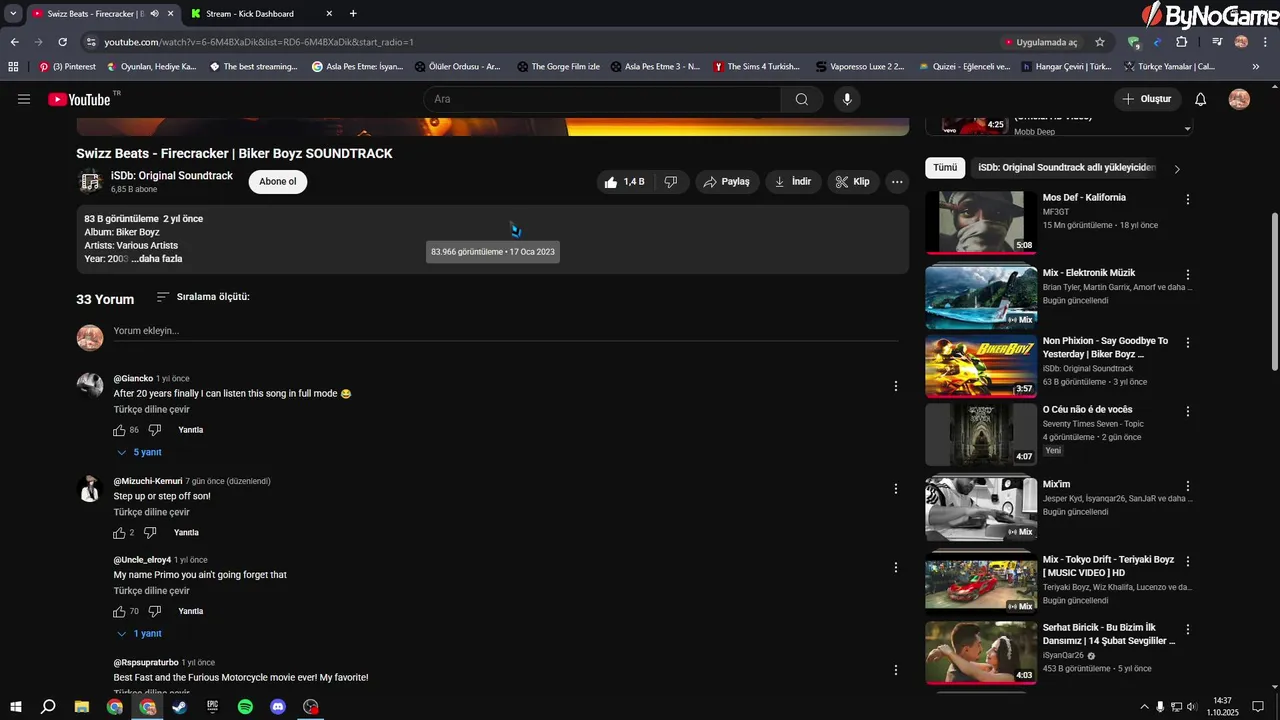Image resolution: width=1280 pixels, height=720 pixels.
Task: Go to YouTube home via logo
Action: pyautogui.click(x=78, y=99)
